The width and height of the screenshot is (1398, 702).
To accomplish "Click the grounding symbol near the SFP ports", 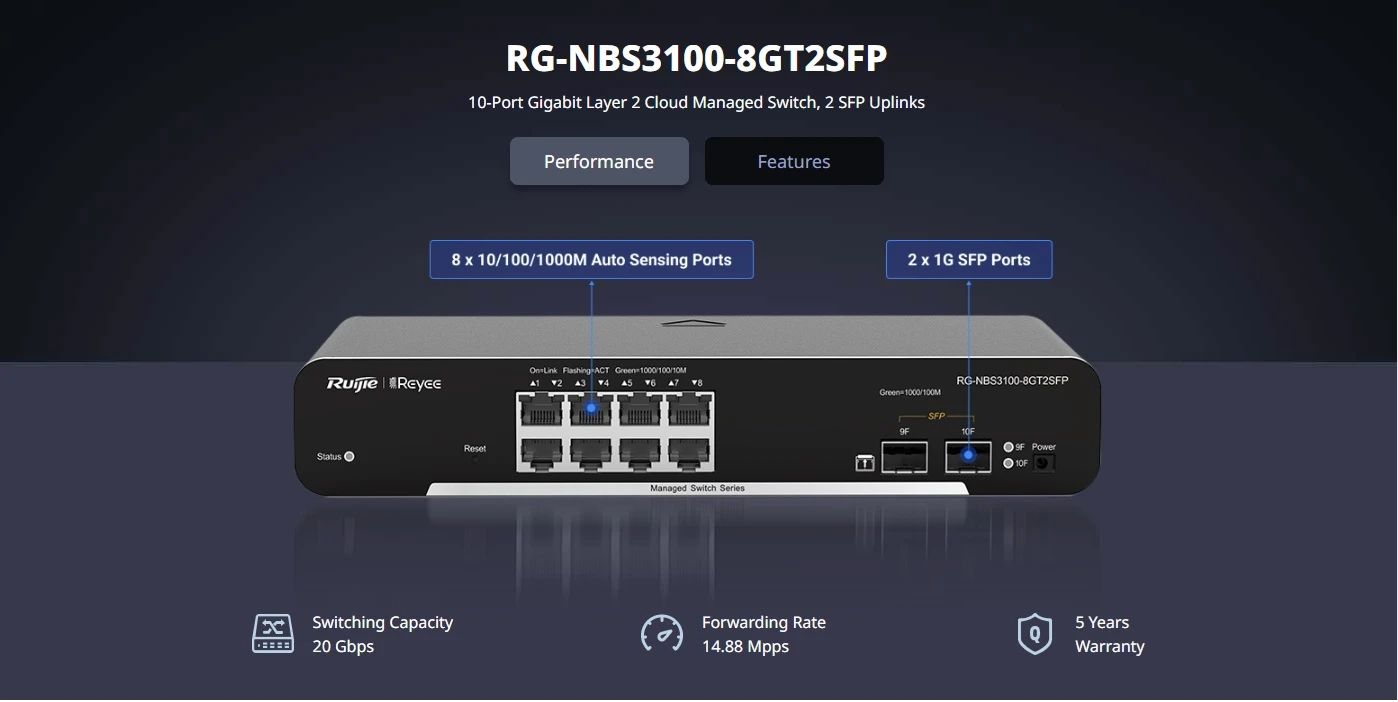I will tap(865, 461).
